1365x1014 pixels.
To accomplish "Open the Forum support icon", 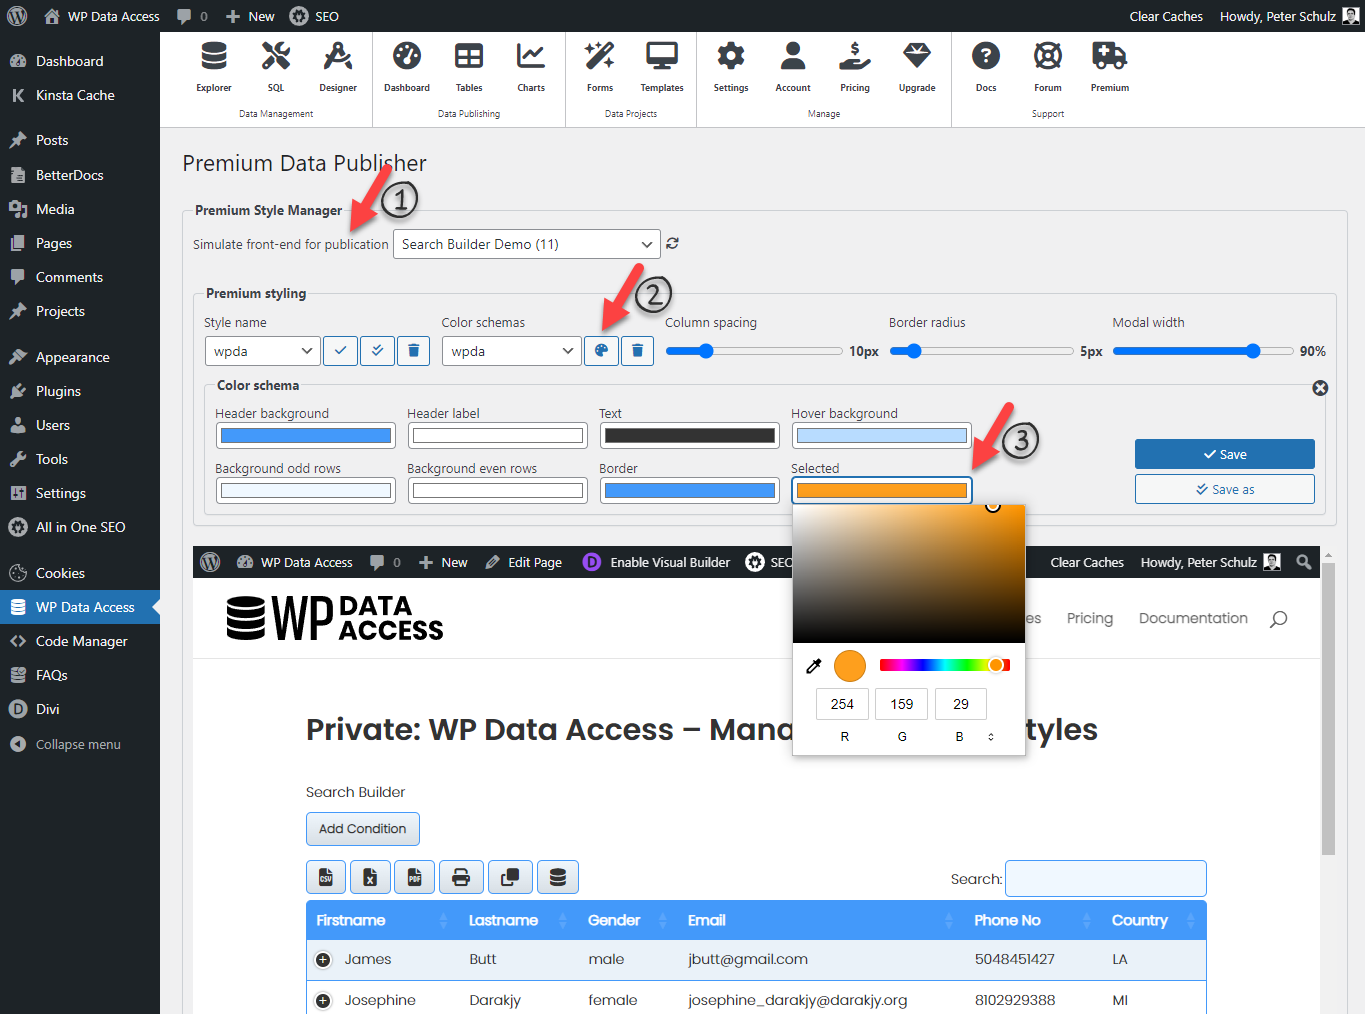I will [1048, 67].
